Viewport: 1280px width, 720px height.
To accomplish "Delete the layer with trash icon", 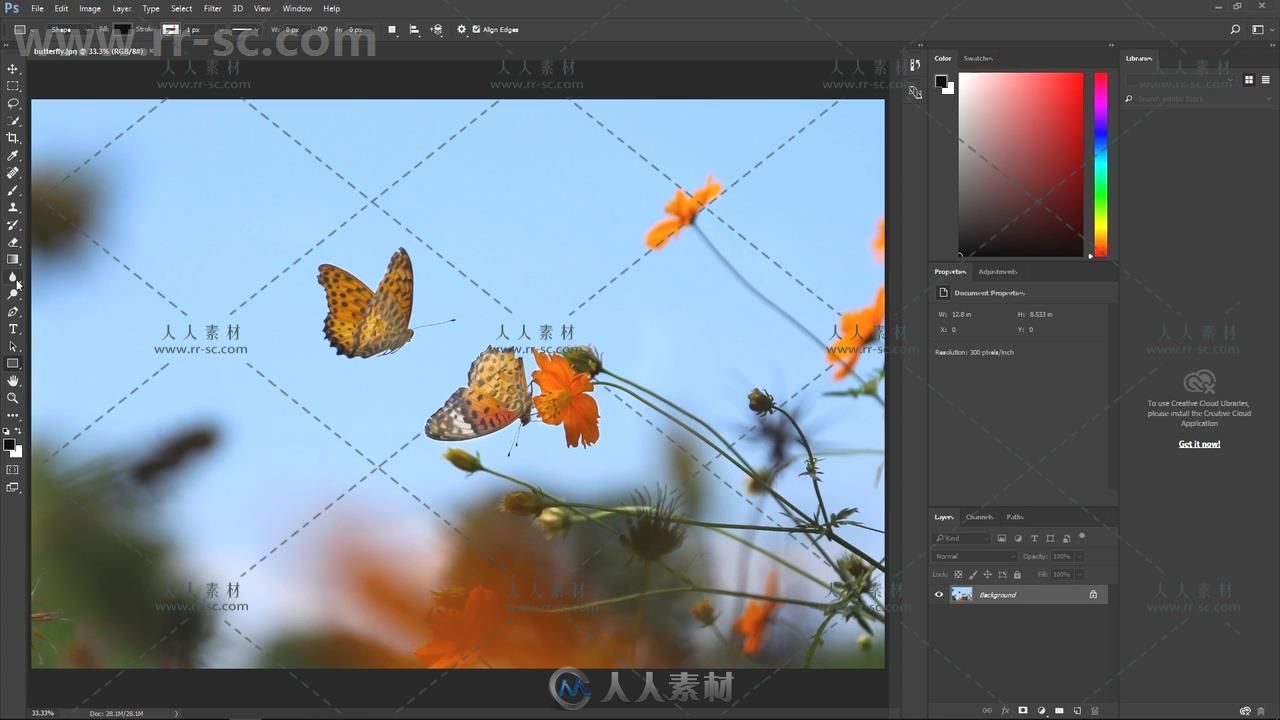I will coord(1095,711).
